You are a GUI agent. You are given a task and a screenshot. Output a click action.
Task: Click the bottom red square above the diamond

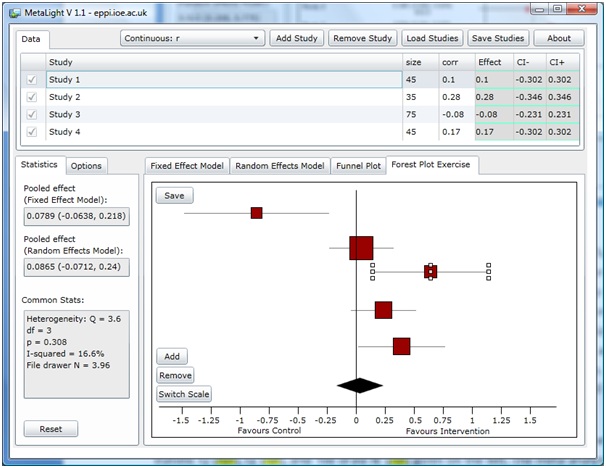click(x=401, y=346)
